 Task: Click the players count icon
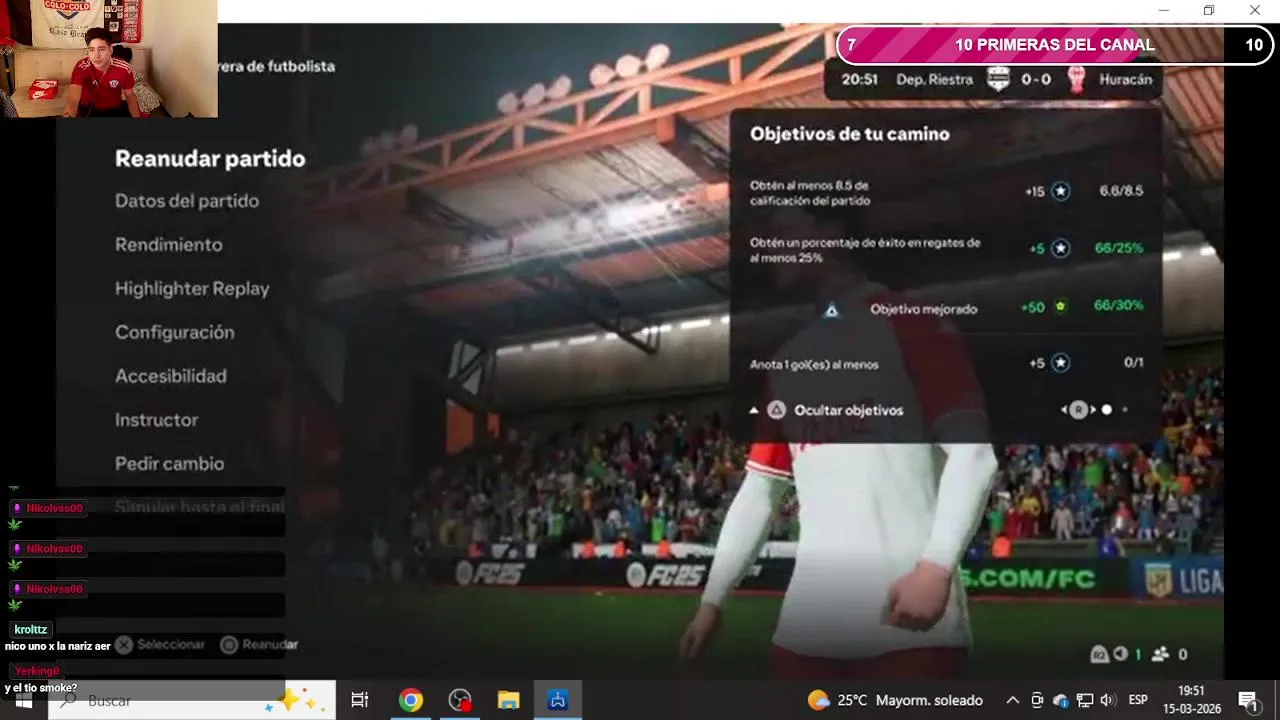[x=1160, y=654]
